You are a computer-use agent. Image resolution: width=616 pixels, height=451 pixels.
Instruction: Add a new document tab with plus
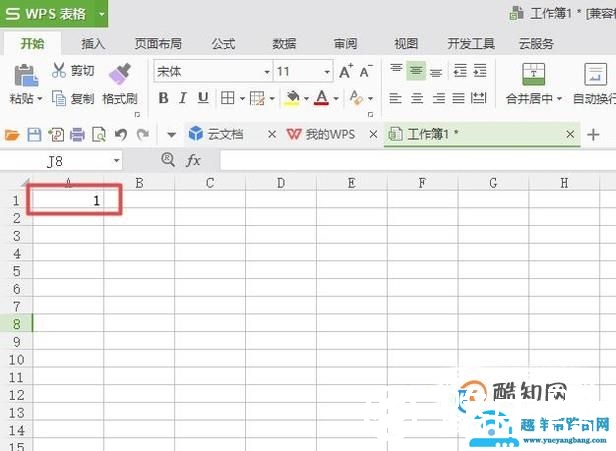[x=593, y=135]
